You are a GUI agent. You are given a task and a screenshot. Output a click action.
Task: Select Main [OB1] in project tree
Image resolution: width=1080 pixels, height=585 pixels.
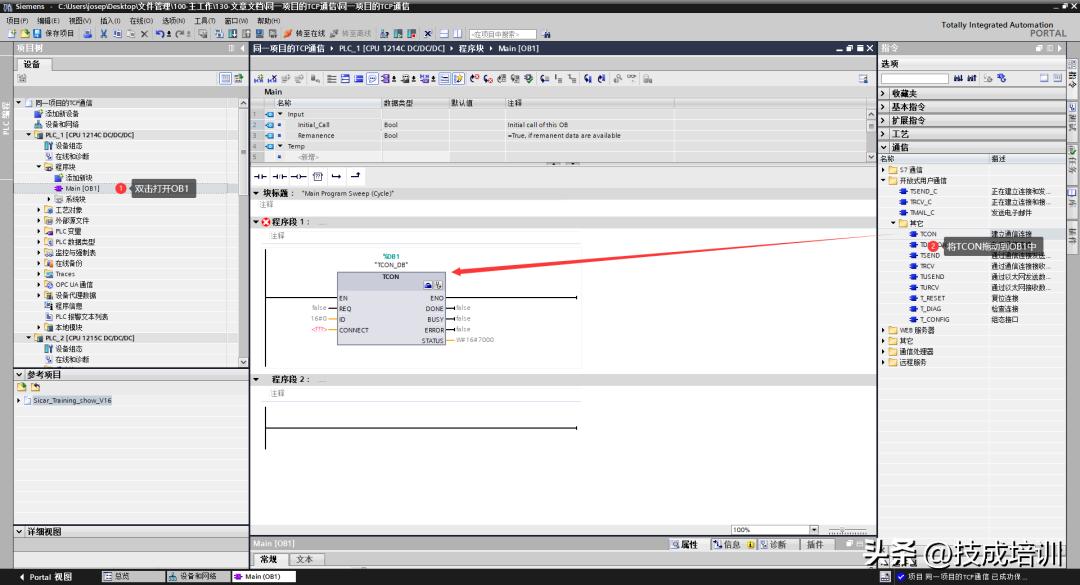(82, 188)
